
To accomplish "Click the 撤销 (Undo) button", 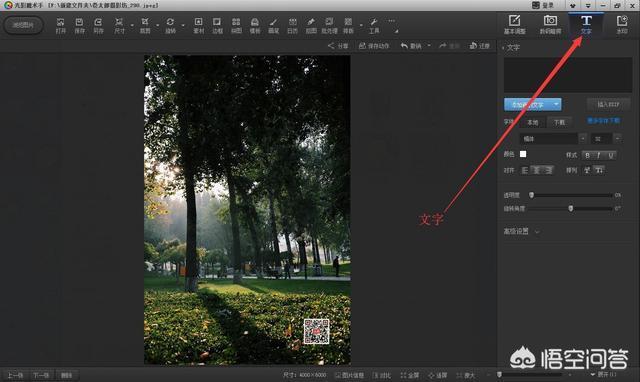I will tap(411, 46).
